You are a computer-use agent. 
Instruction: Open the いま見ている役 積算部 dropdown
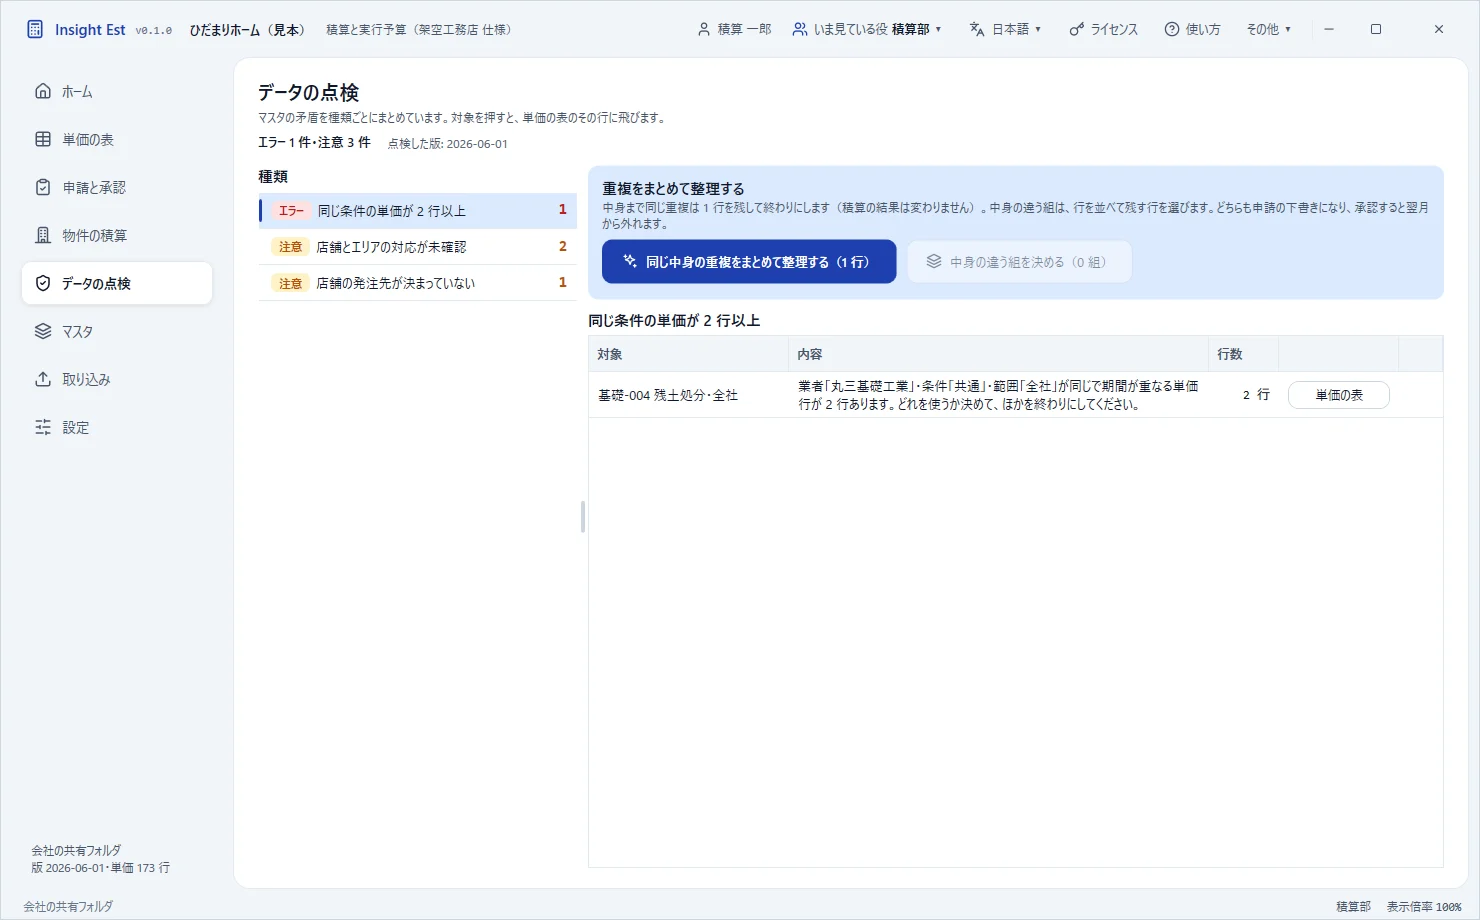[x=867, y=29]
